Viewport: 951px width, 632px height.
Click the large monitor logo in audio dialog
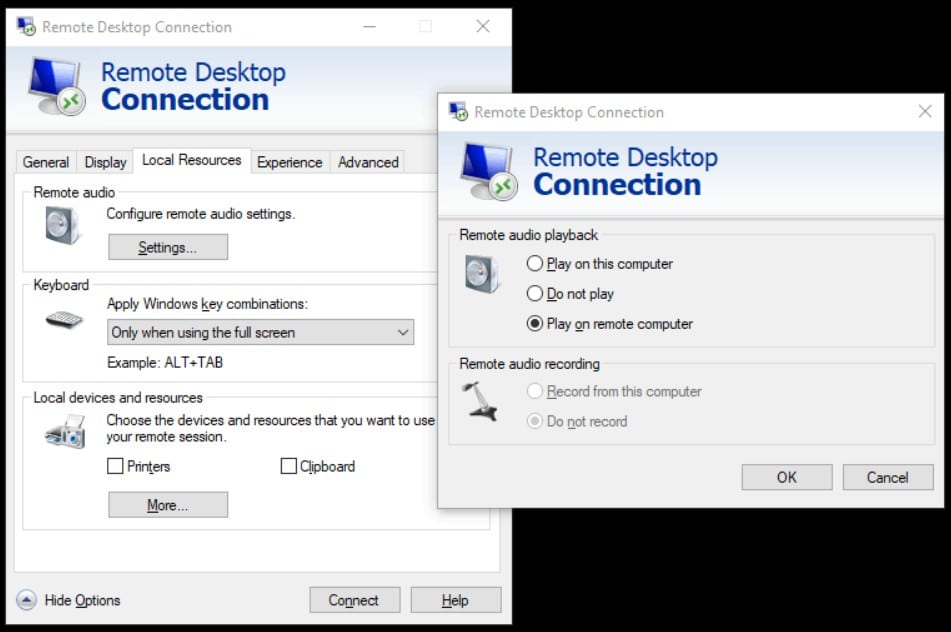click(x=489, y=171)
